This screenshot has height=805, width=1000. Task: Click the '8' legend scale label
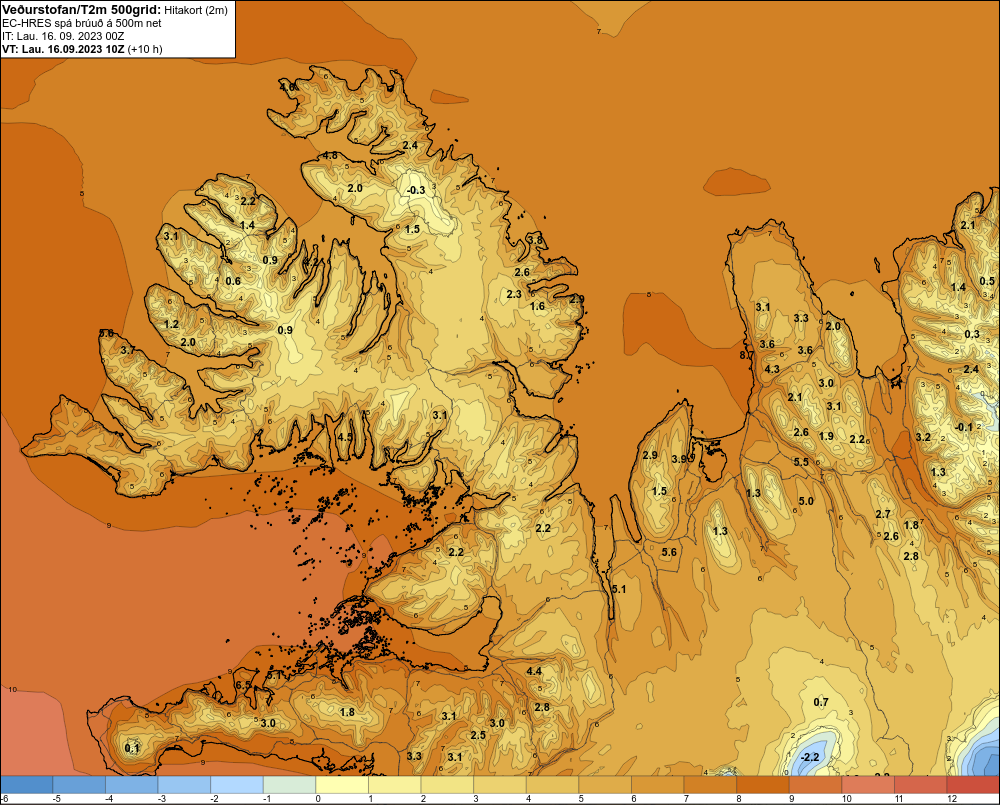coord(739,799)
